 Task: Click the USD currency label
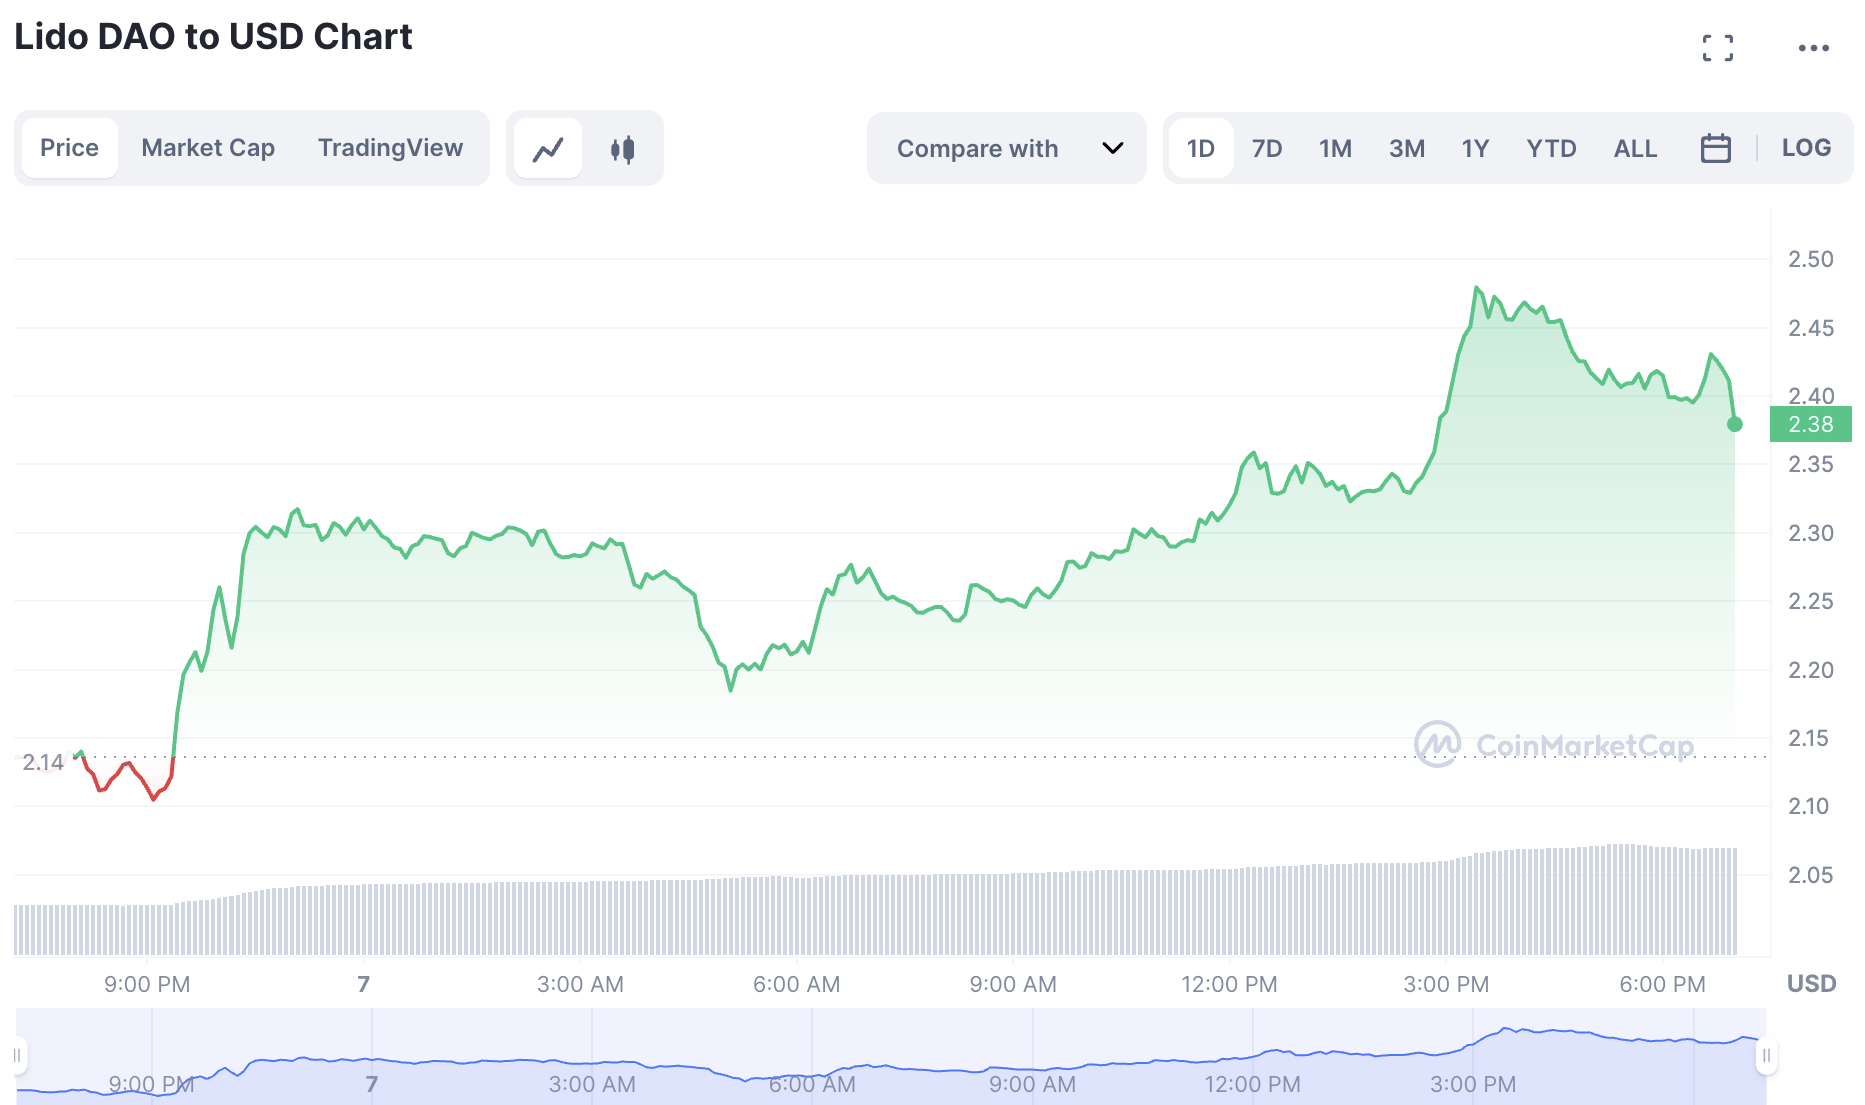1811,984
